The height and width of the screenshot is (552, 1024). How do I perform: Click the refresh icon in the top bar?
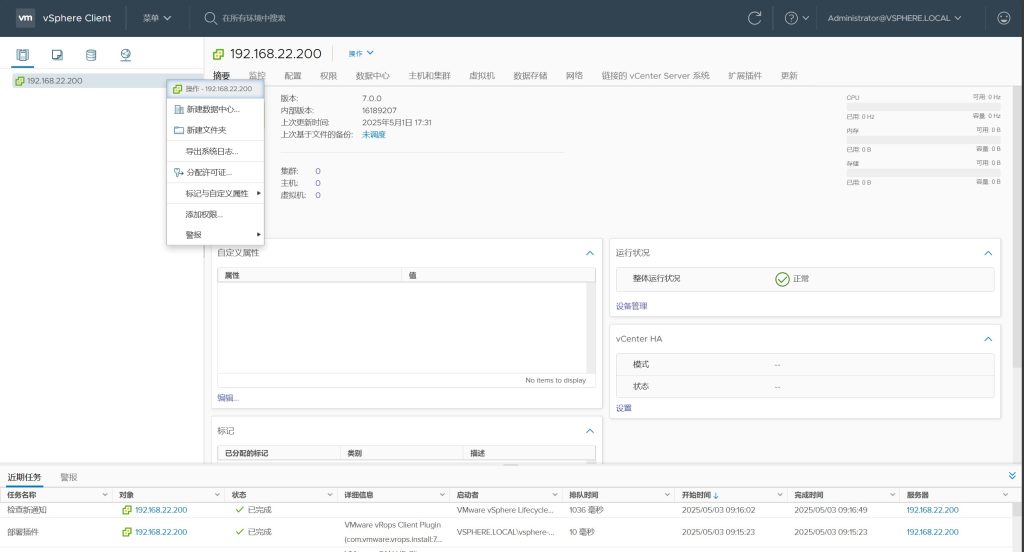[754, 18]
